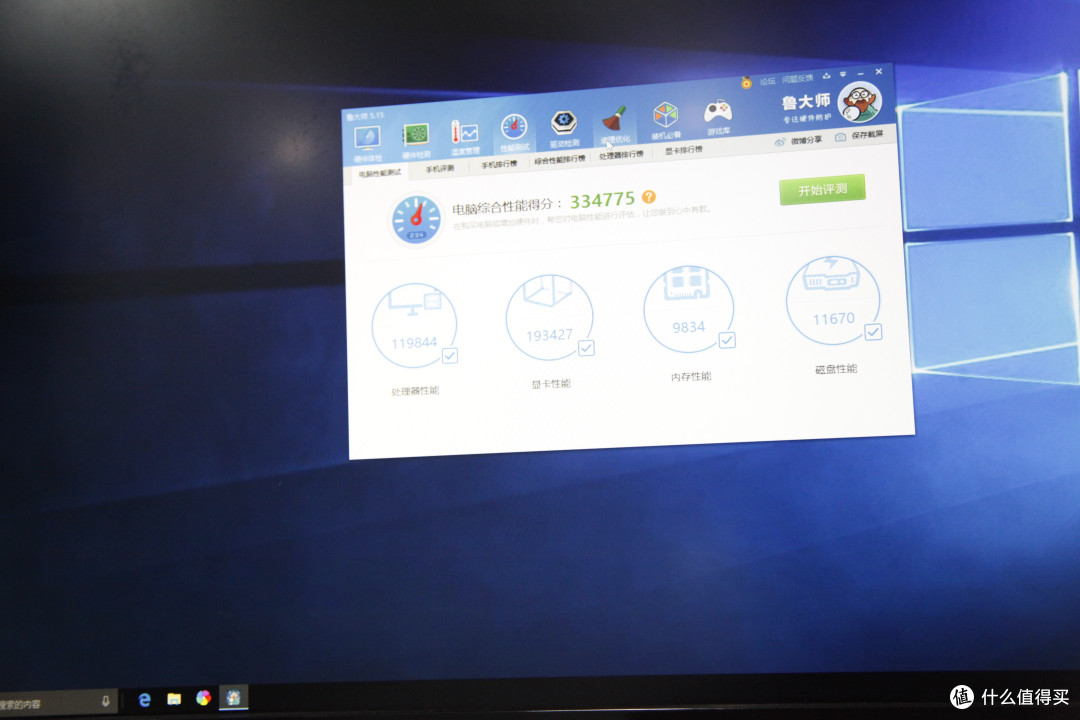Open the 论坛 forum link
This screenshot has height=720, width=1080.
tap(767, 81)
